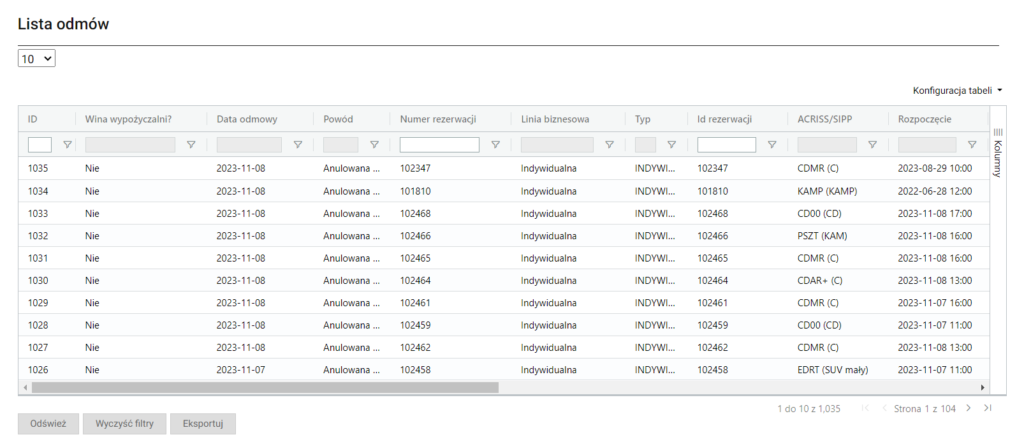This screenshot has height=444, width=1024.
Task: Click the horizontal table scrollbar
Action: coord(260,387)
